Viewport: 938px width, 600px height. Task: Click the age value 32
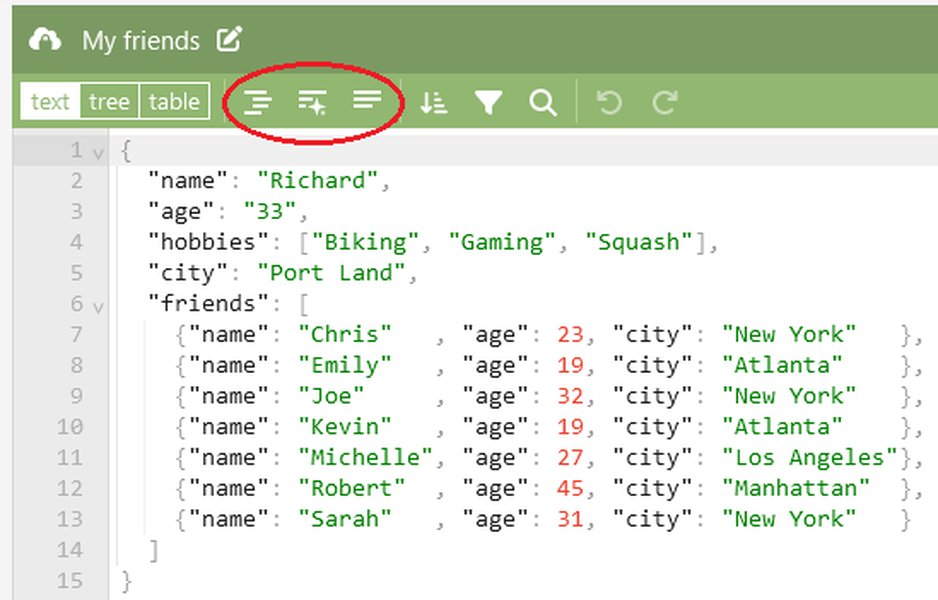coord(570,395)
